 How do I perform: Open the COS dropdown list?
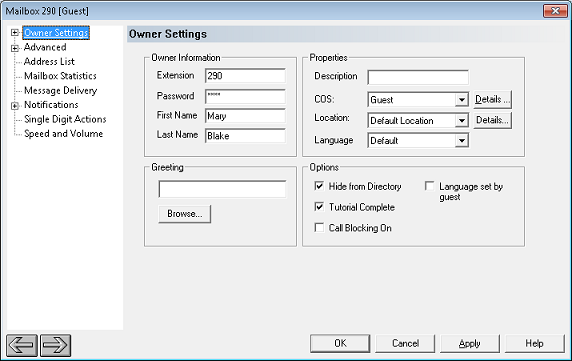461,100
